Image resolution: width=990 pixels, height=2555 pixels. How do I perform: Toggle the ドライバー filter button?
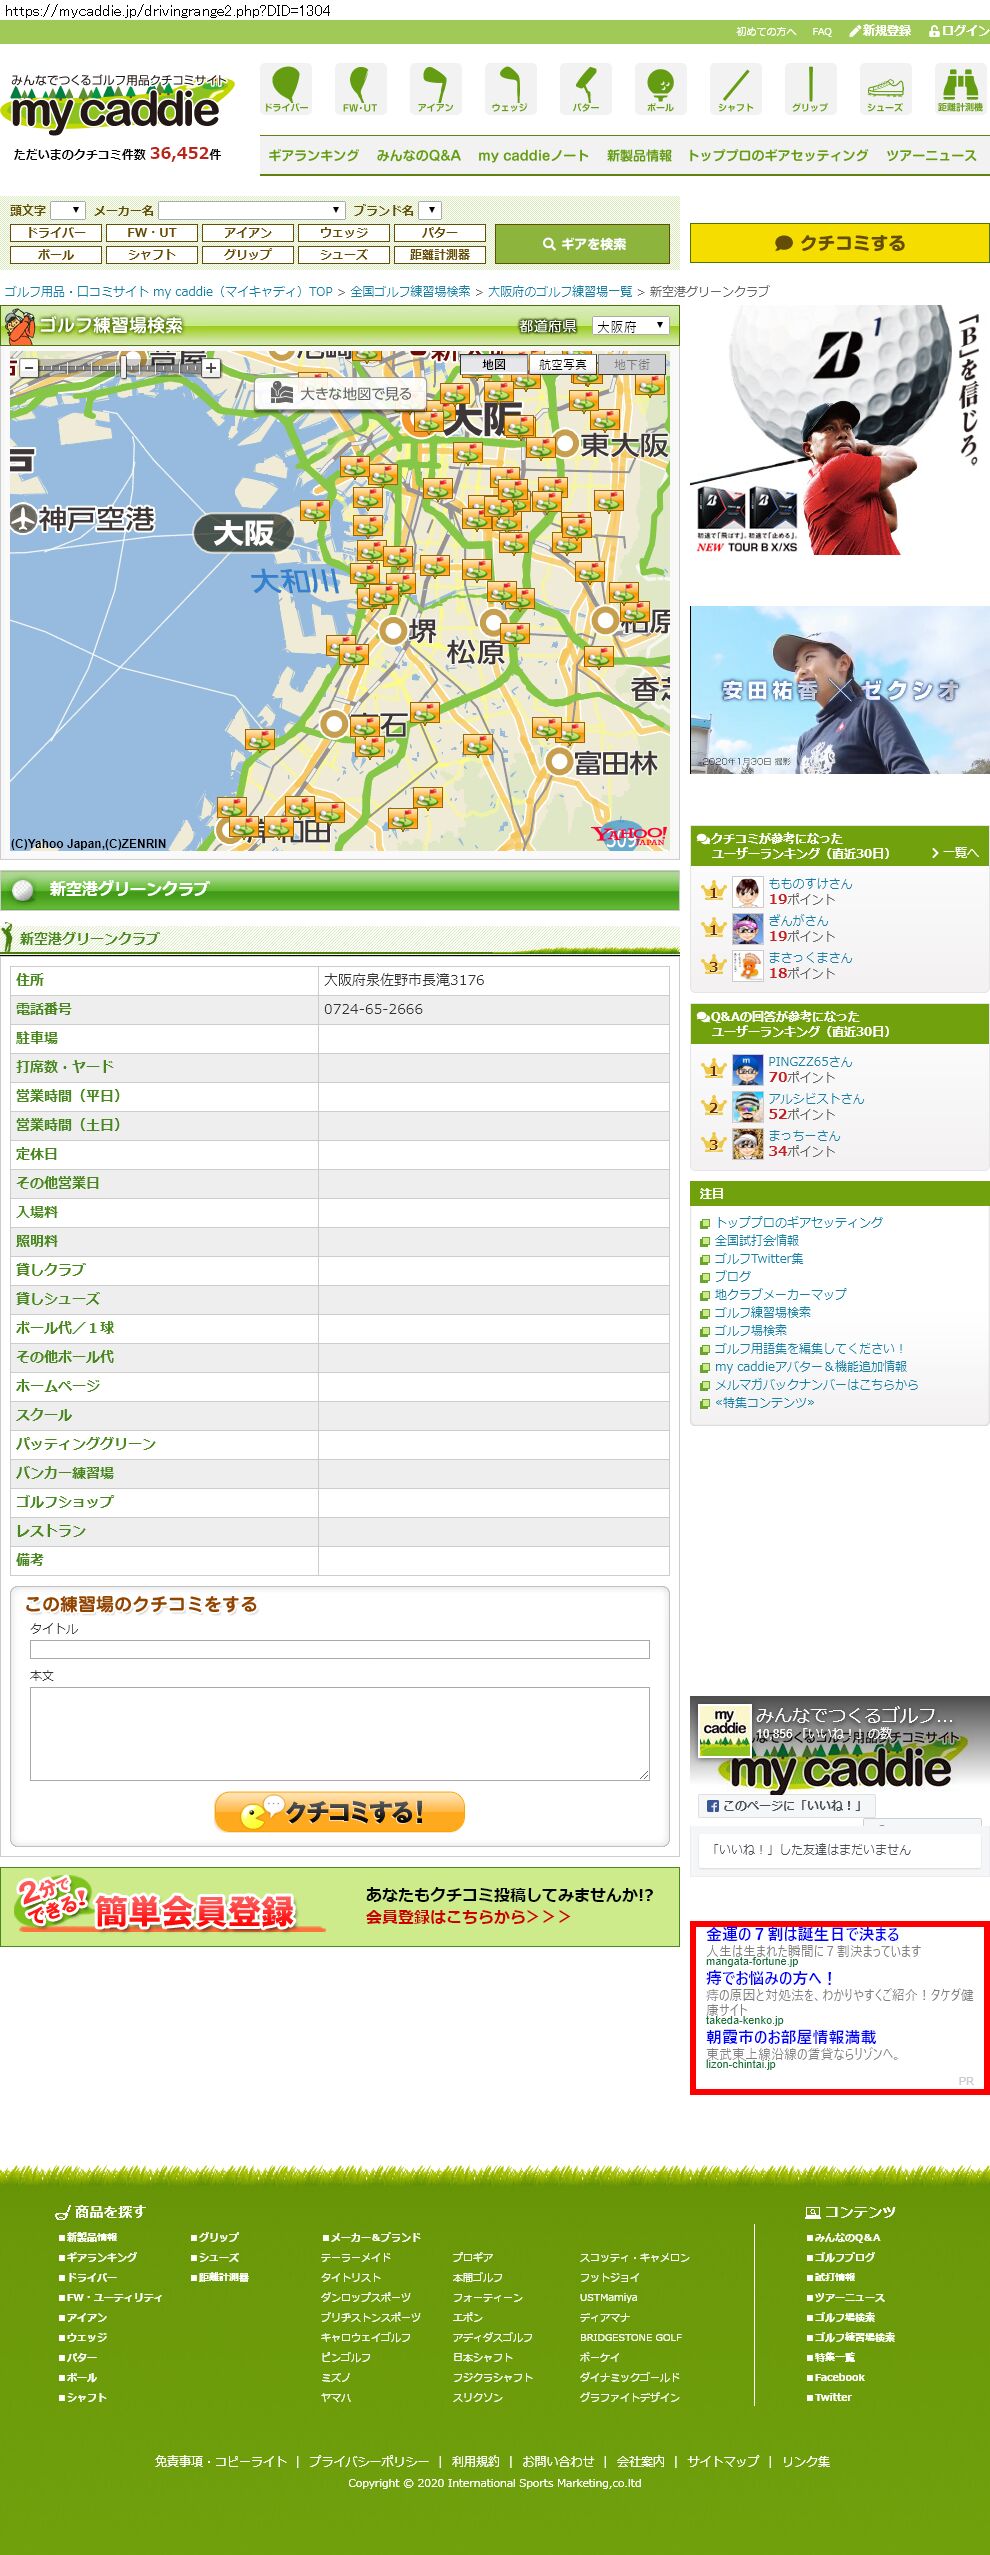56,232
